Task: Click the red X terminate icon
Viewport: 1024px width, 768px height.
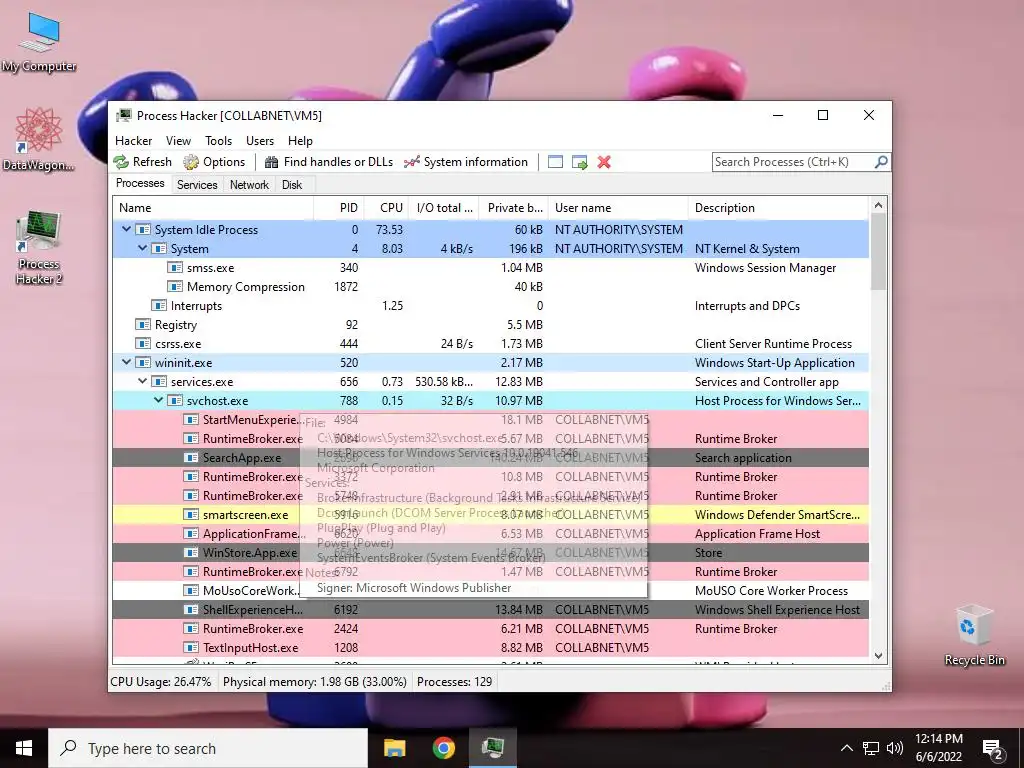Action: 604,162
